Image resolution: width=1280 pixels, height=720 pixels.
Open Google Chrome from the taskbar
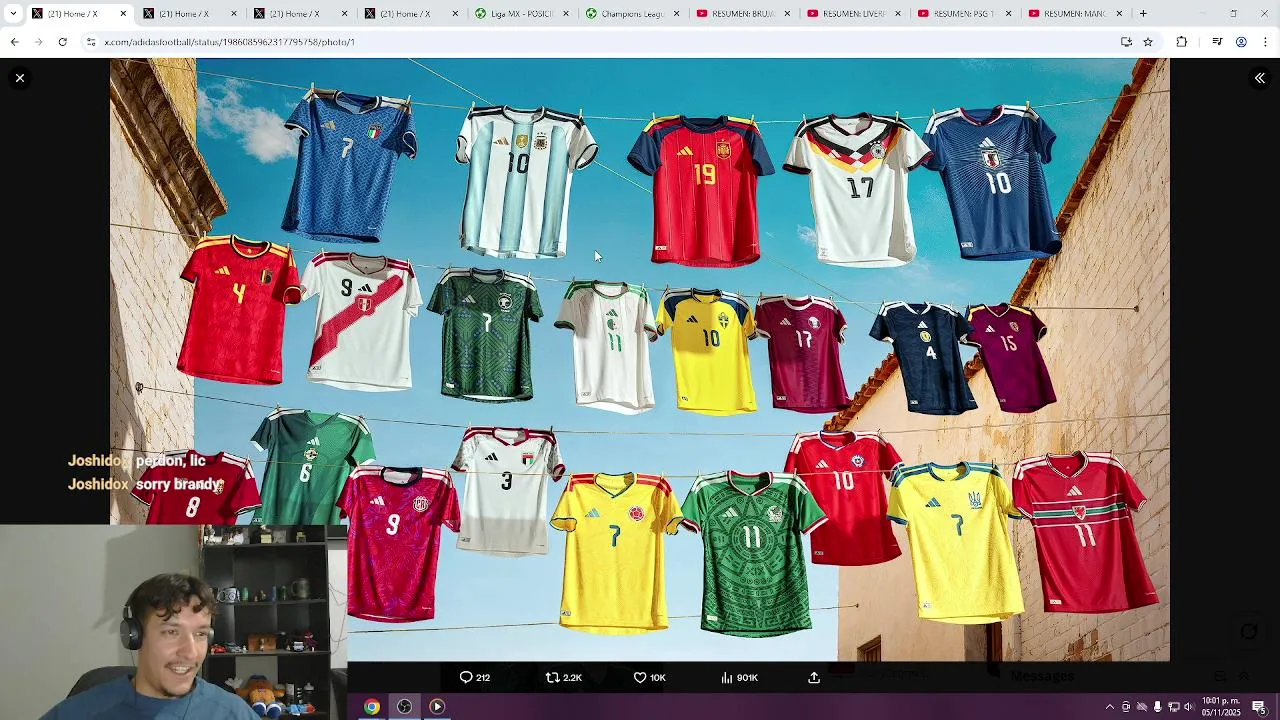[x=372, y=707]
